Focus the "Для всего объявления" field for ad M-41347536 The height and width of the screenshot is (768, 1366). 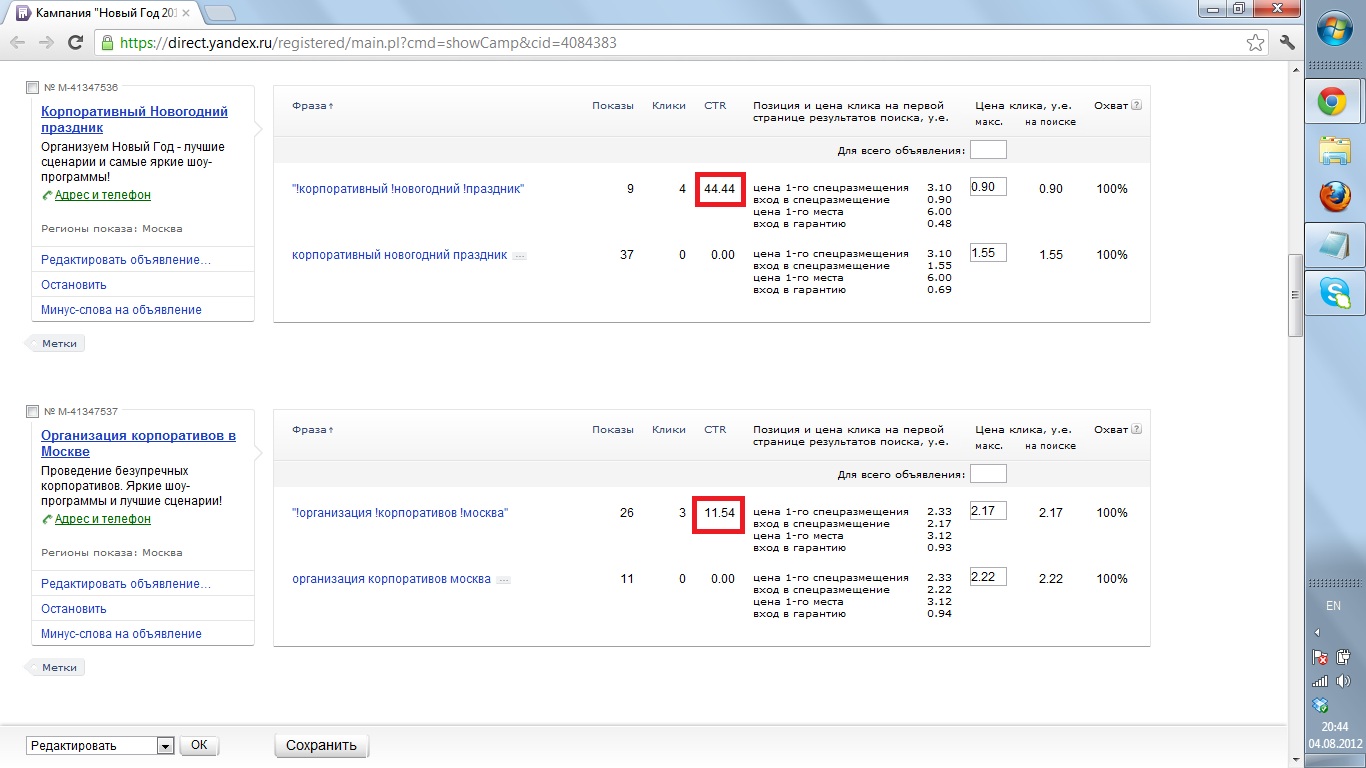pyautogui.click(x=988, y=150)
